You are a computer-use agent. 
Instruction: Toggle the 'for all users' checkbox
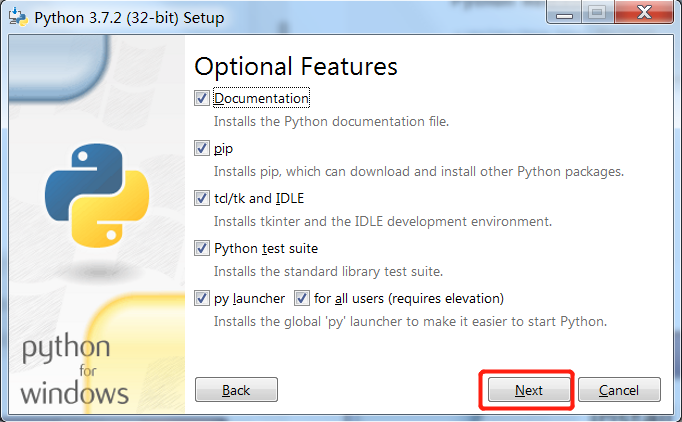click(x=301, y=298)
